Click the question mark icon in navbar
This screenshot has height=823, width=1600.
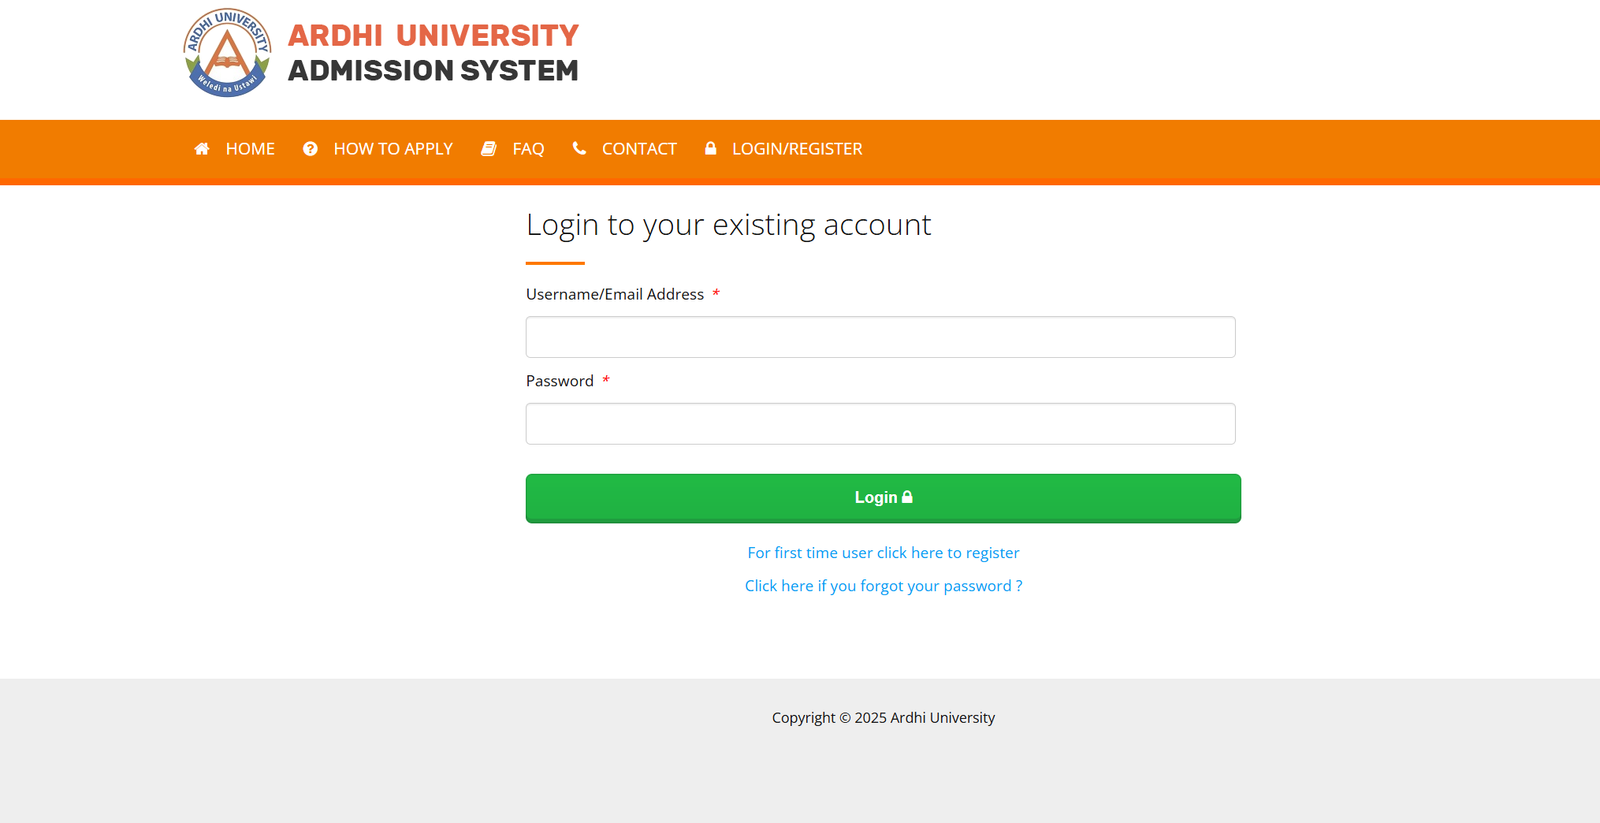[x=310, y=149]
